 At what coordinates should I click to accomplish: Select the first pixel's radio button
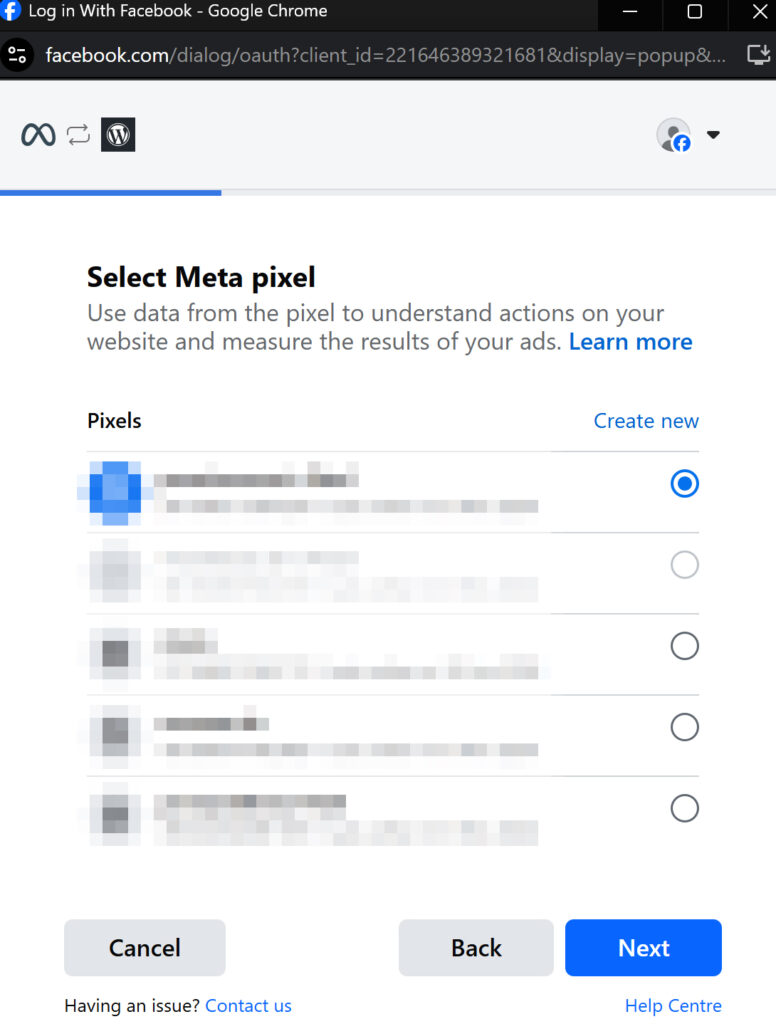click(x=684, y=483)
